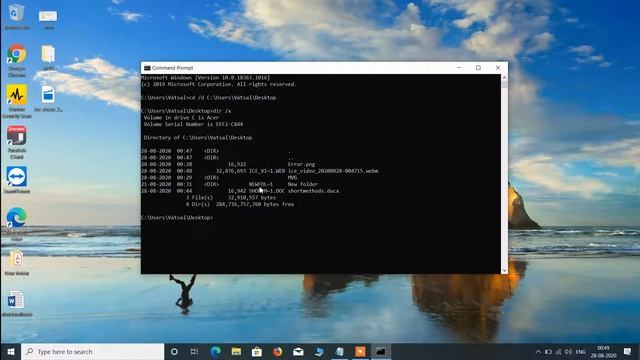Minimize the Command Prompt window
The height and width of the screenshot is (360, 640).
pyautogui.click(x=459, y=68)
